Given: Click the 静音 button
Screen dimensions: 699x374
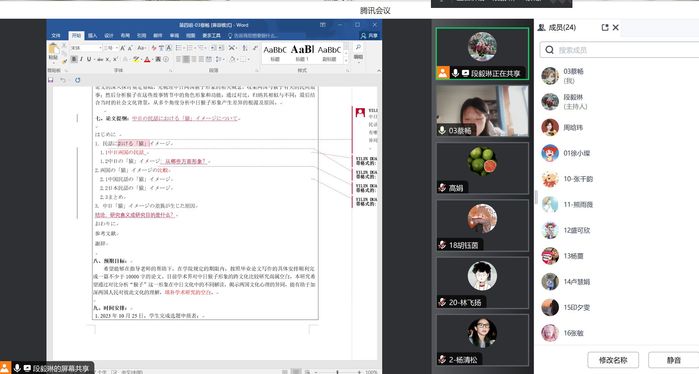Looking at the screenshot, I should [x=674, y=360].
